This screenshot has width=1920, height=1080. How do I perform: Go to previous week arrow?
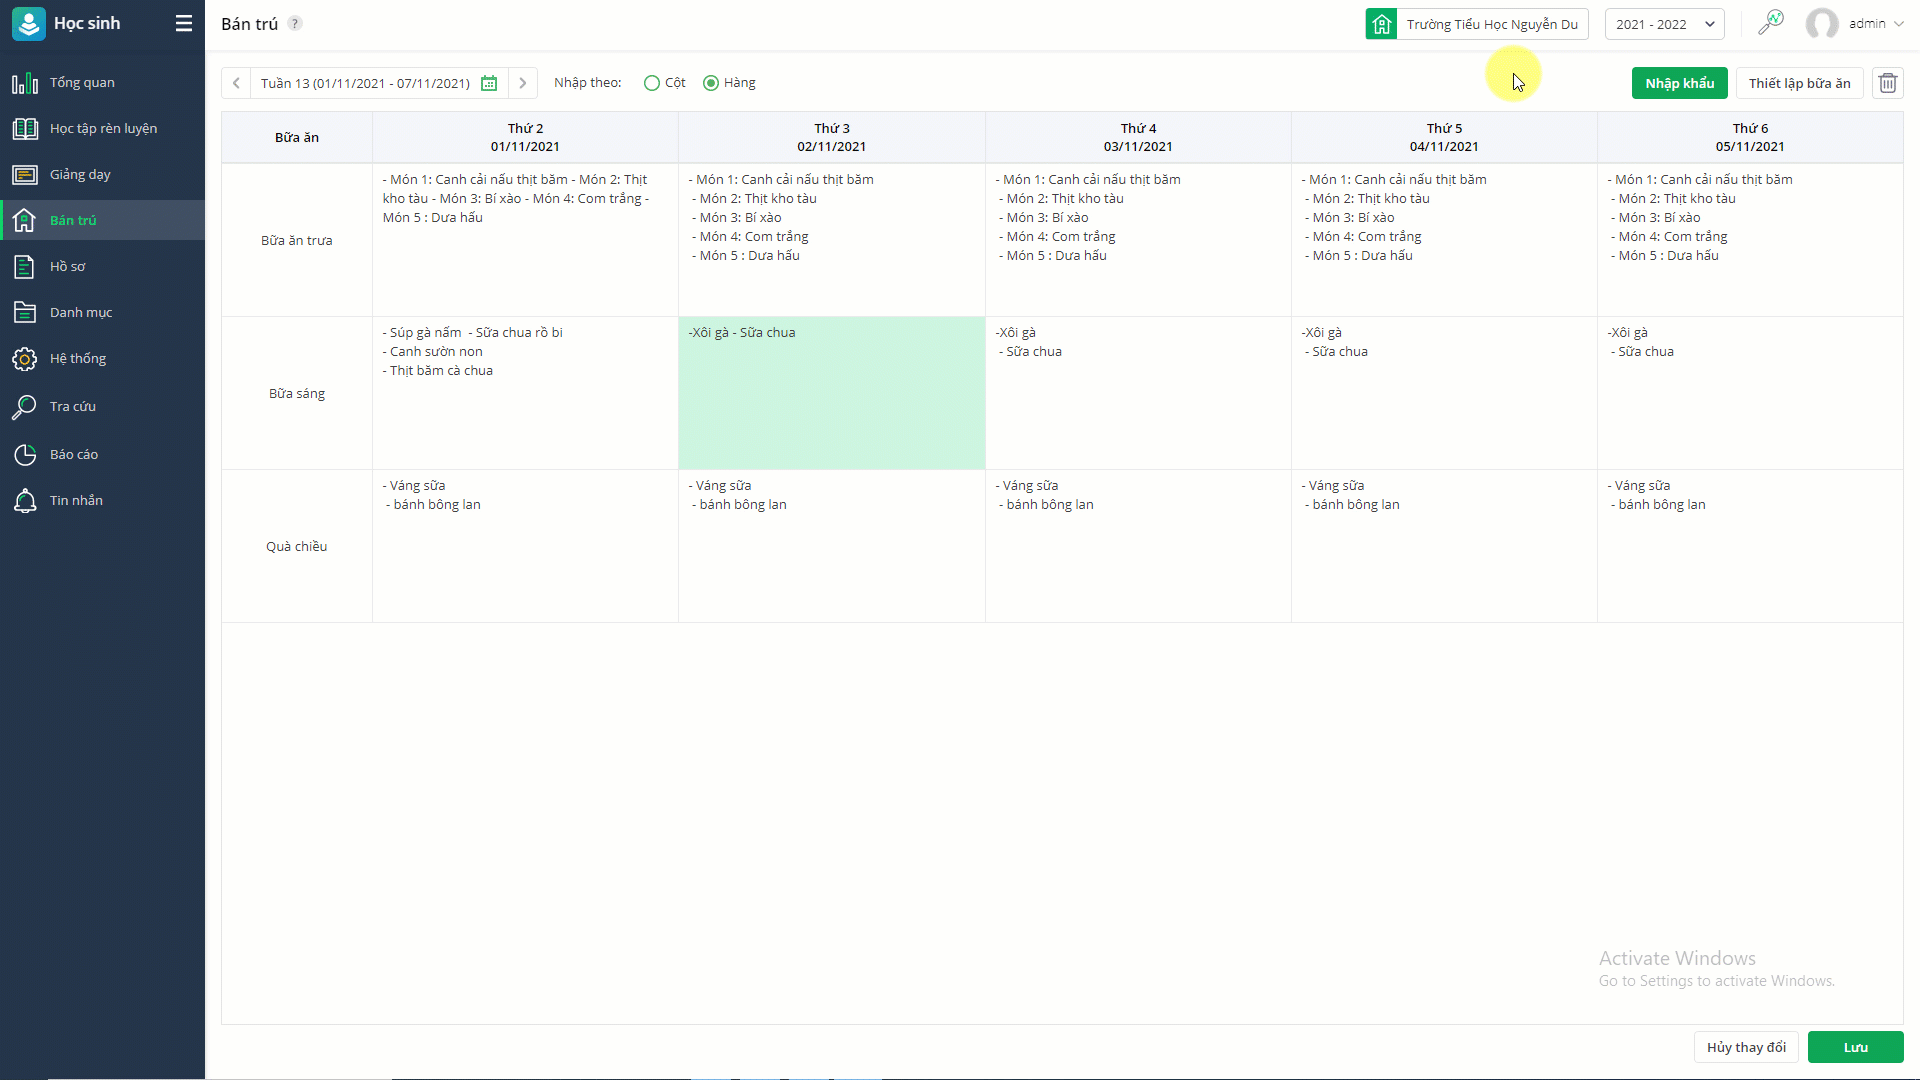pos(236,83)
